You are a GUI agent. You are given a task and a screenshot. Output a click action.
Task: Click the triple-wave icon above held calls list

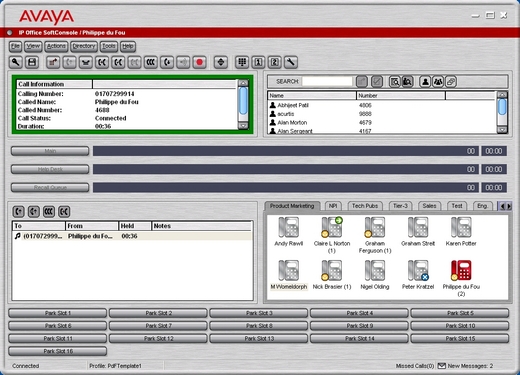point(49,211)
